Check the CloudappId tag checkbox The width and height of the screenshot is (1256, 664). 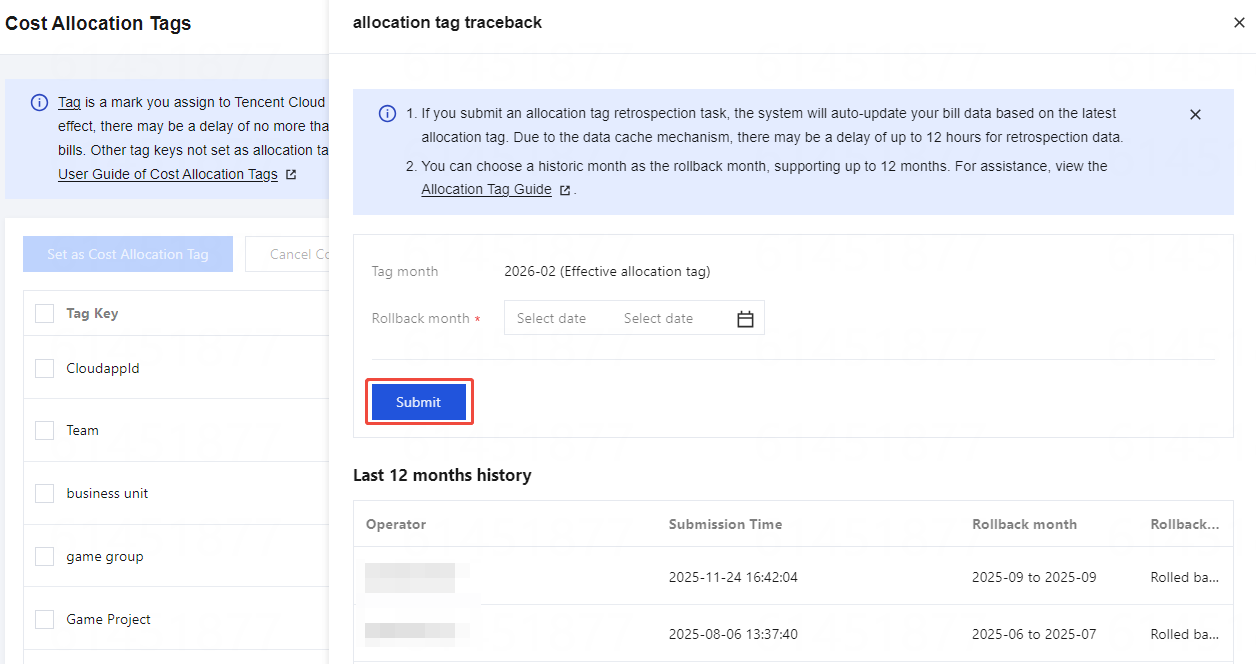[x=45, y=368]
